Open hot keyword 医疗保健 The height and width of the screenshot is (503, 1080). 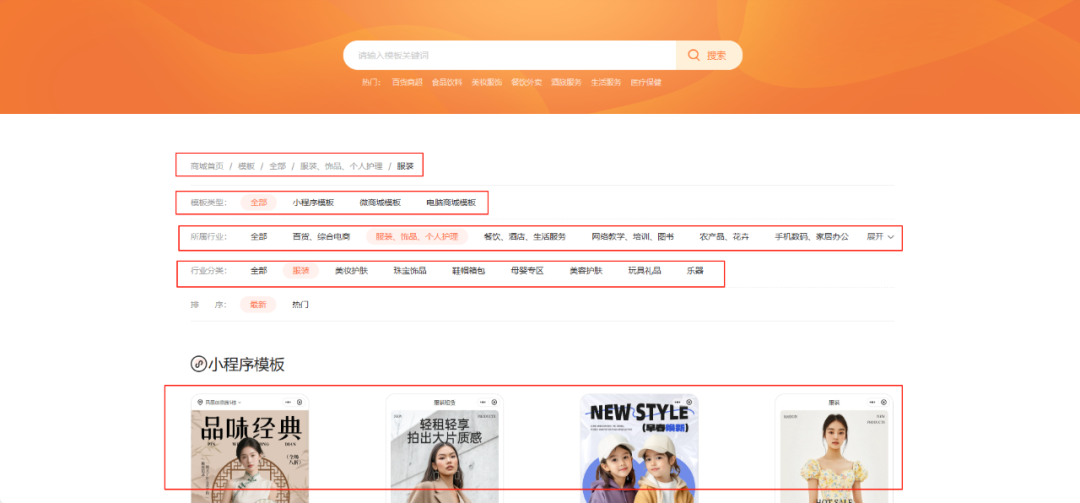(x=646, y=82)
